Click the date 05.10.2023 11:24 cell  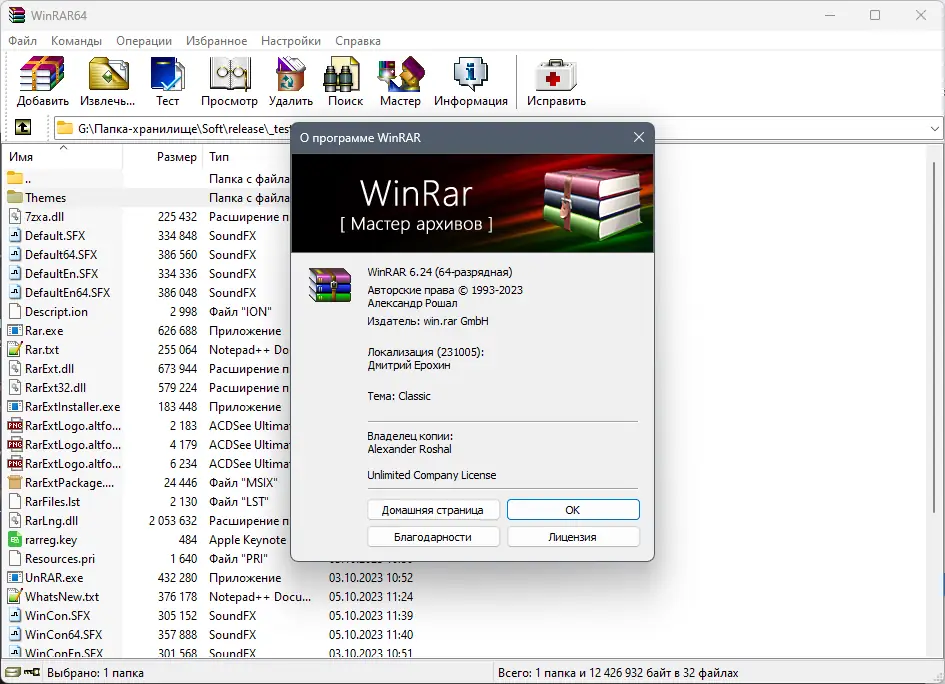(x=371, y=596)
